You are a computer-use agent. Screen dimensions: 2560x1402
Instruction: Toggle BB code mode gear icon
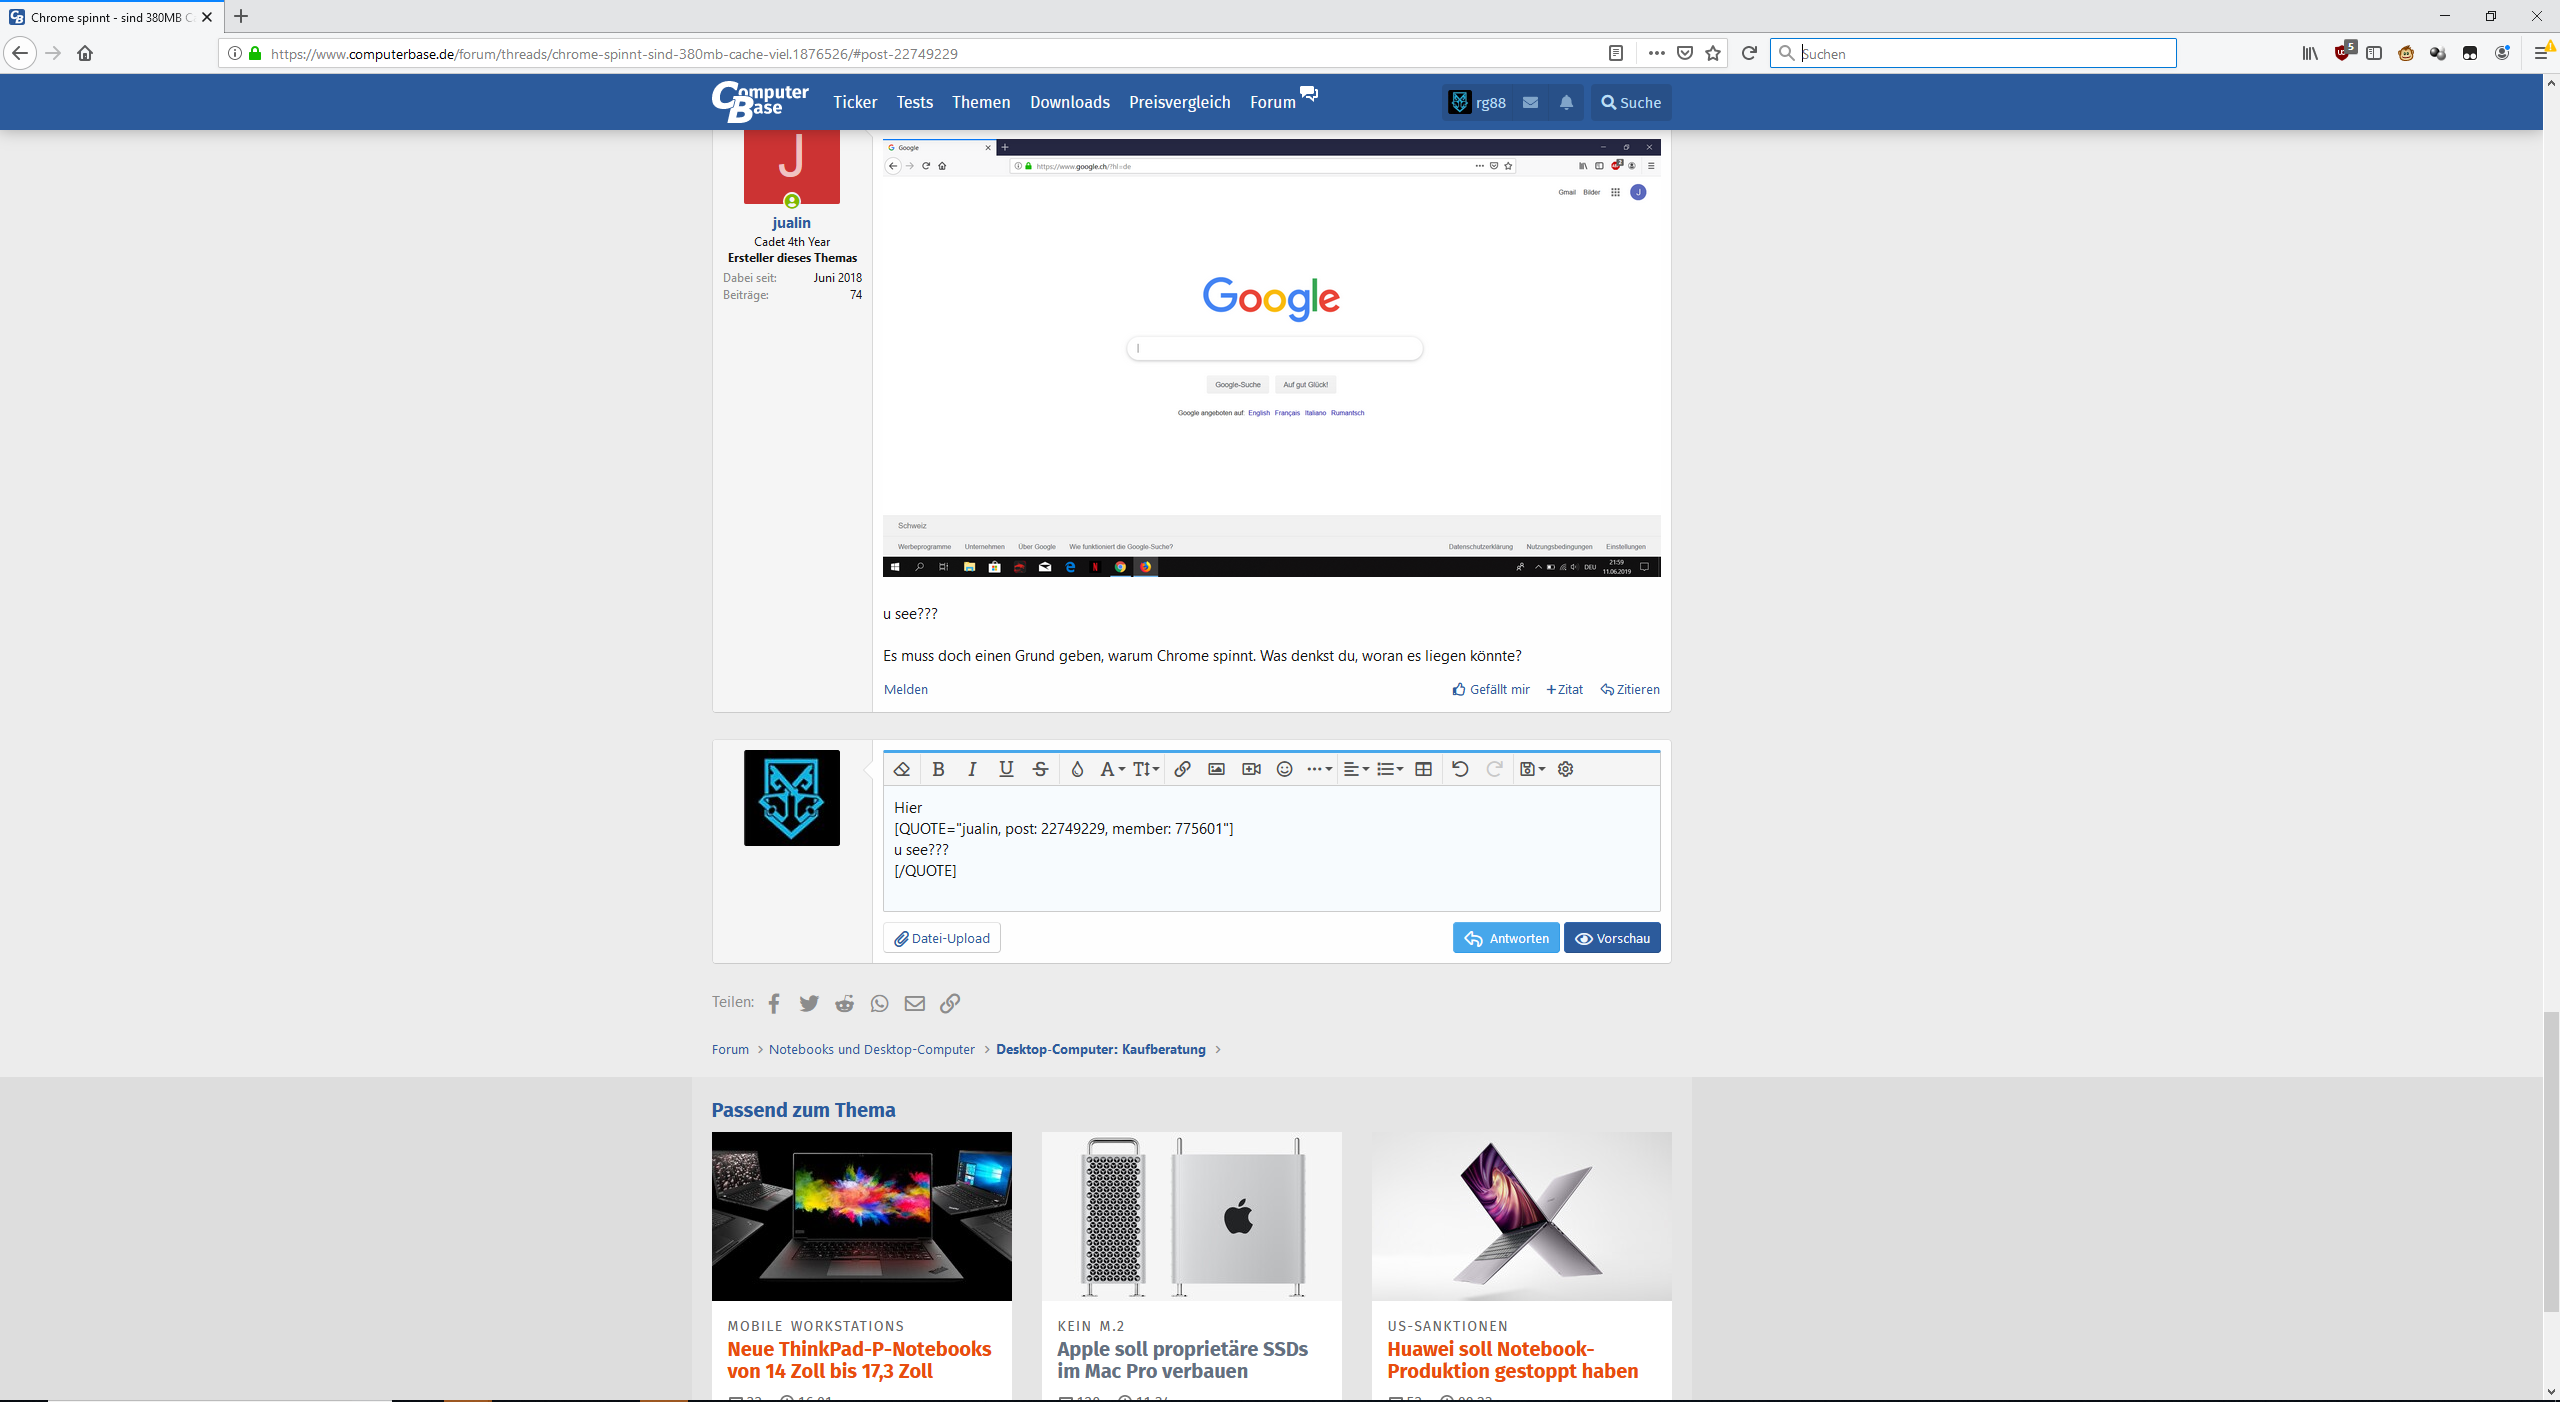[1566, 769]
